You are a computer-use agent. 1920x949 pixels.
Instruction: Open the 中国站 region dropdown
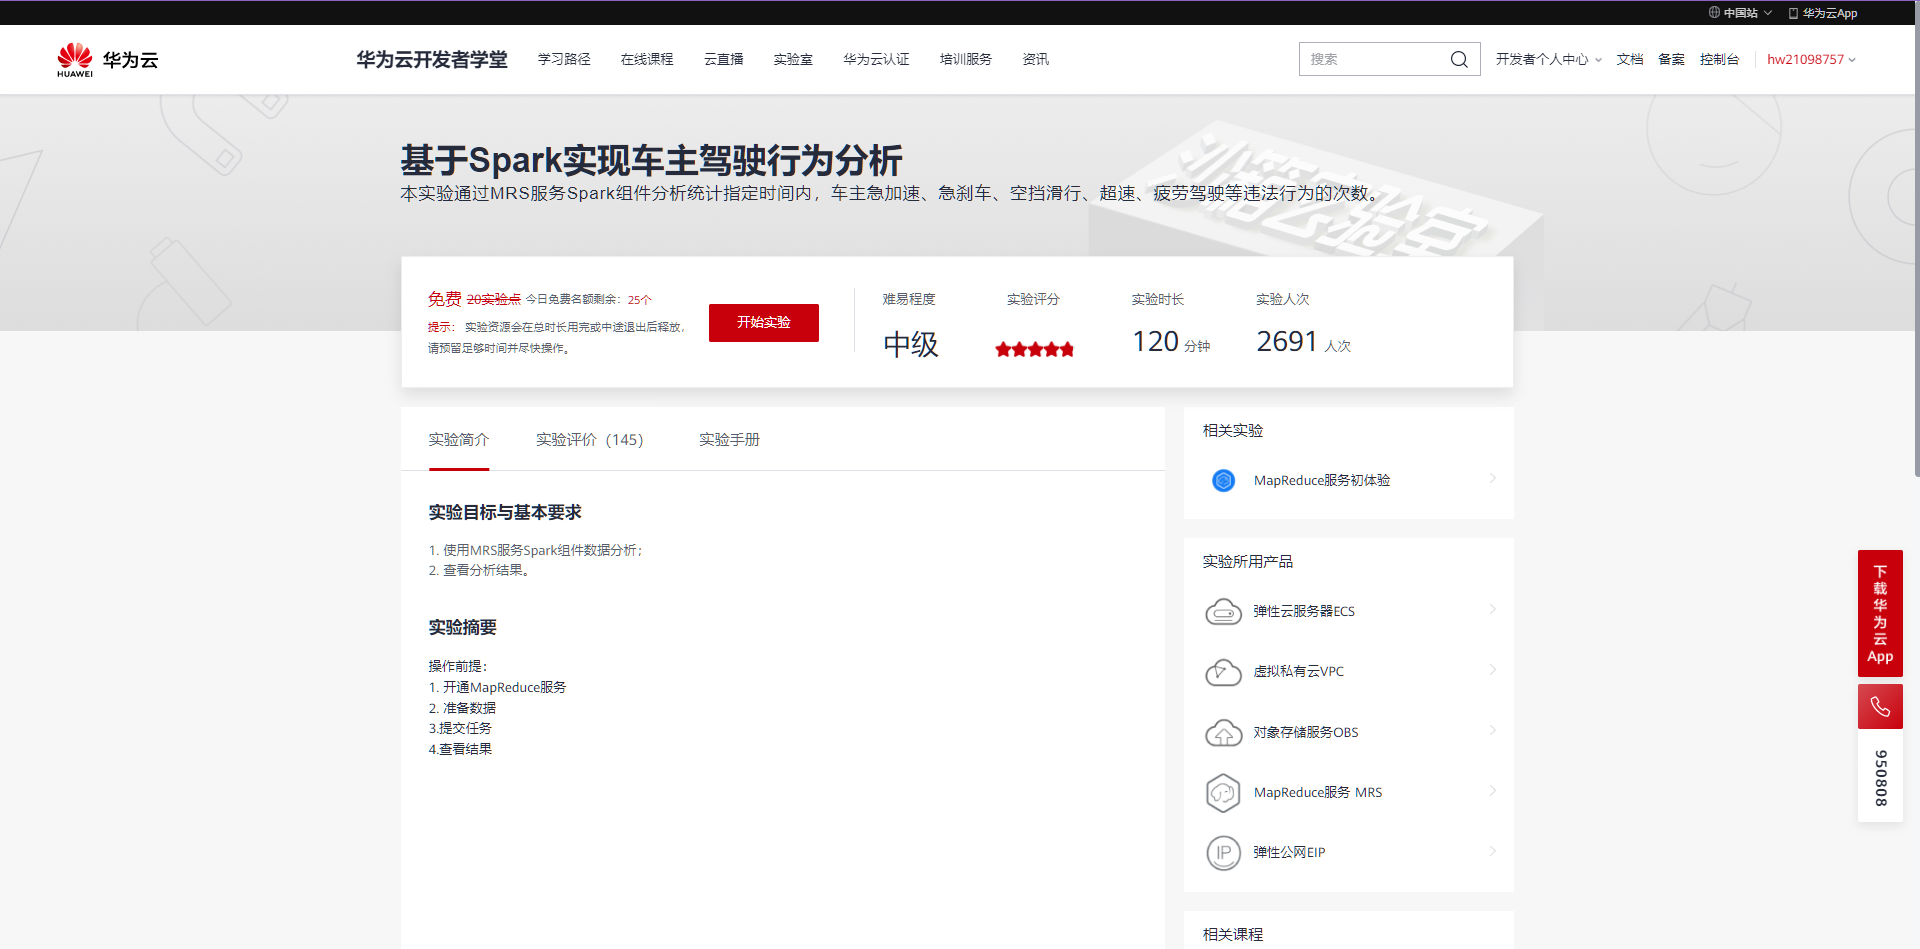tap(1741, 13)
